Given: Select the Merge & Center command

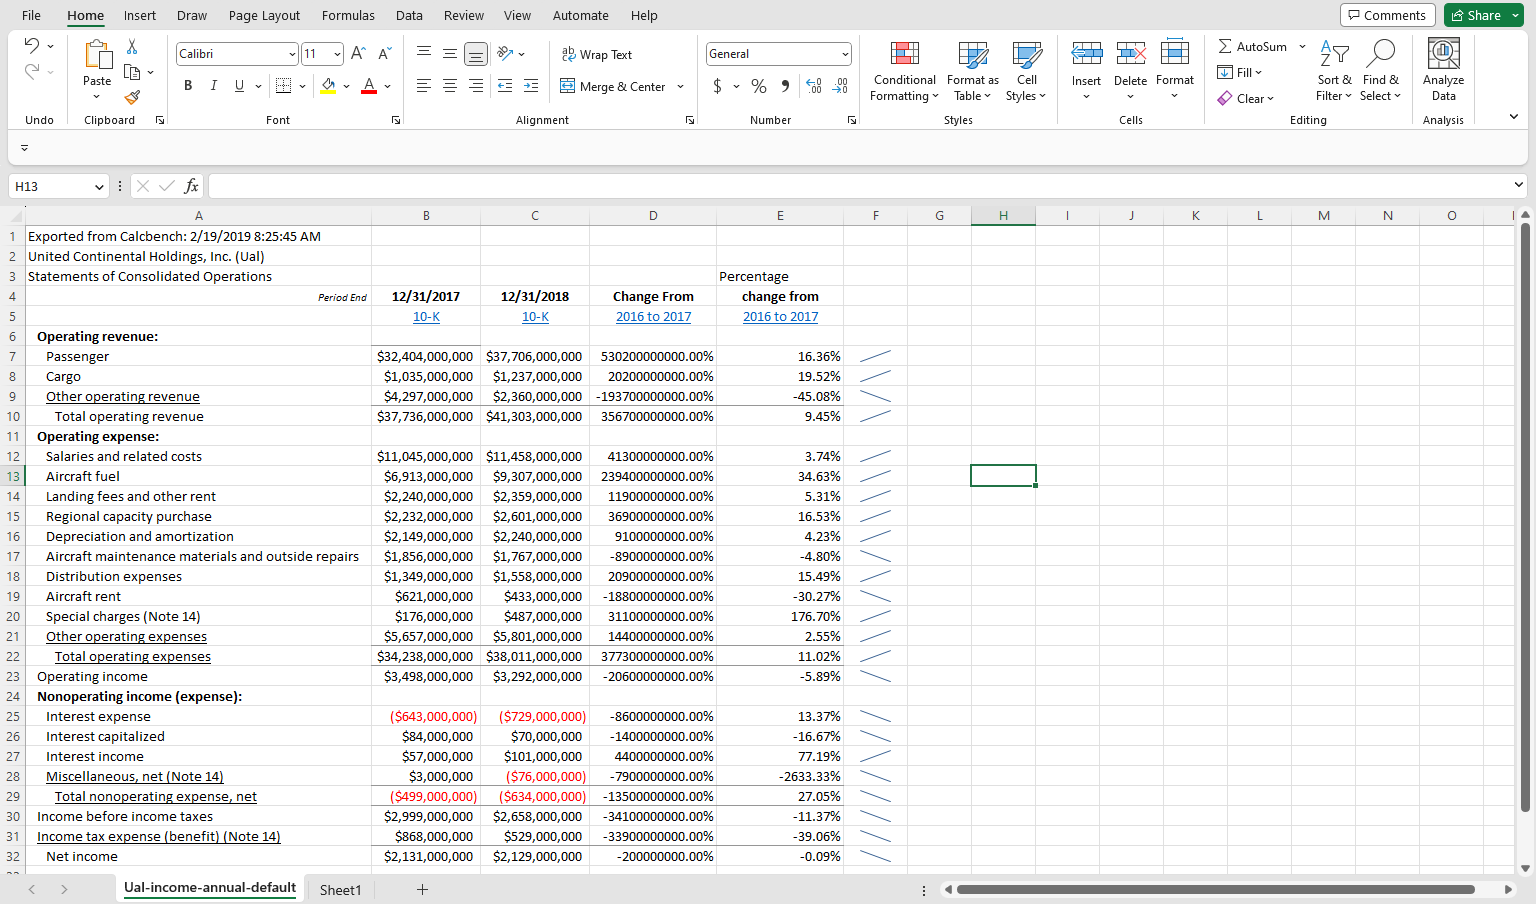Looking at the screenshot, I should tap(613, 86).
